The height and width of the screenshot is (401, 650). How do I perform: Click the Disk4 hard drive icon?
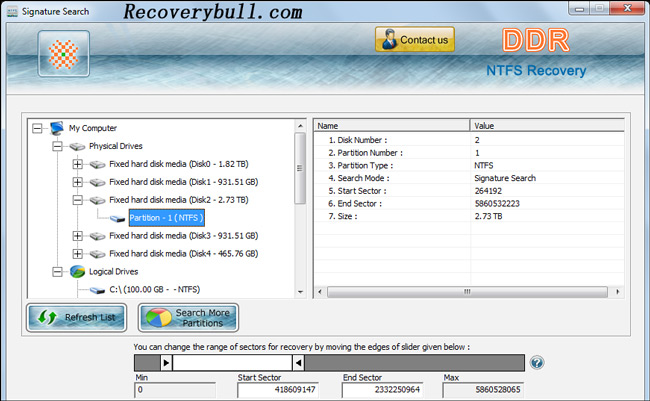[97, 254]
